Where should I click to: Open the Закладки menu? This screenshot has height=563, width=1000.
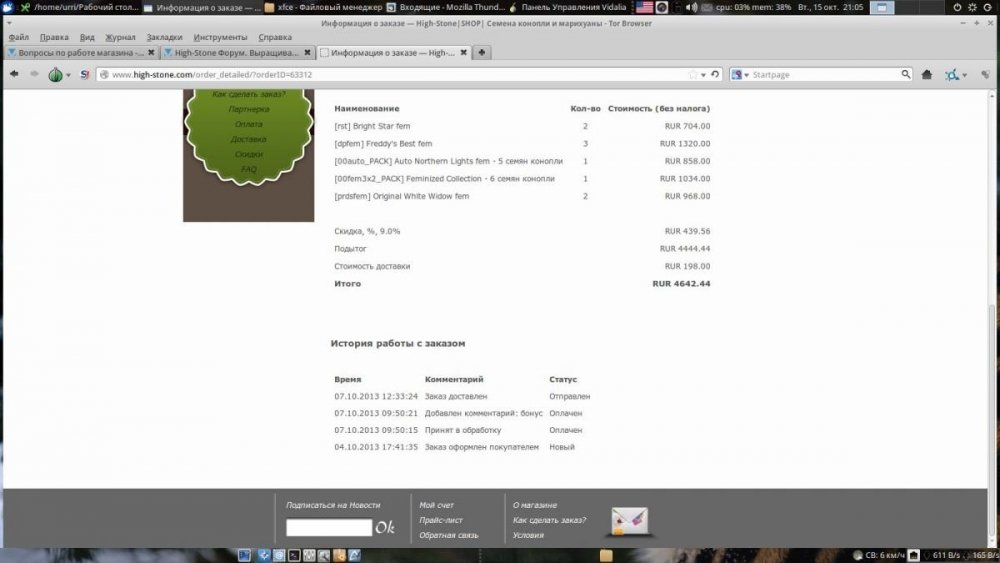coord(164,37)
